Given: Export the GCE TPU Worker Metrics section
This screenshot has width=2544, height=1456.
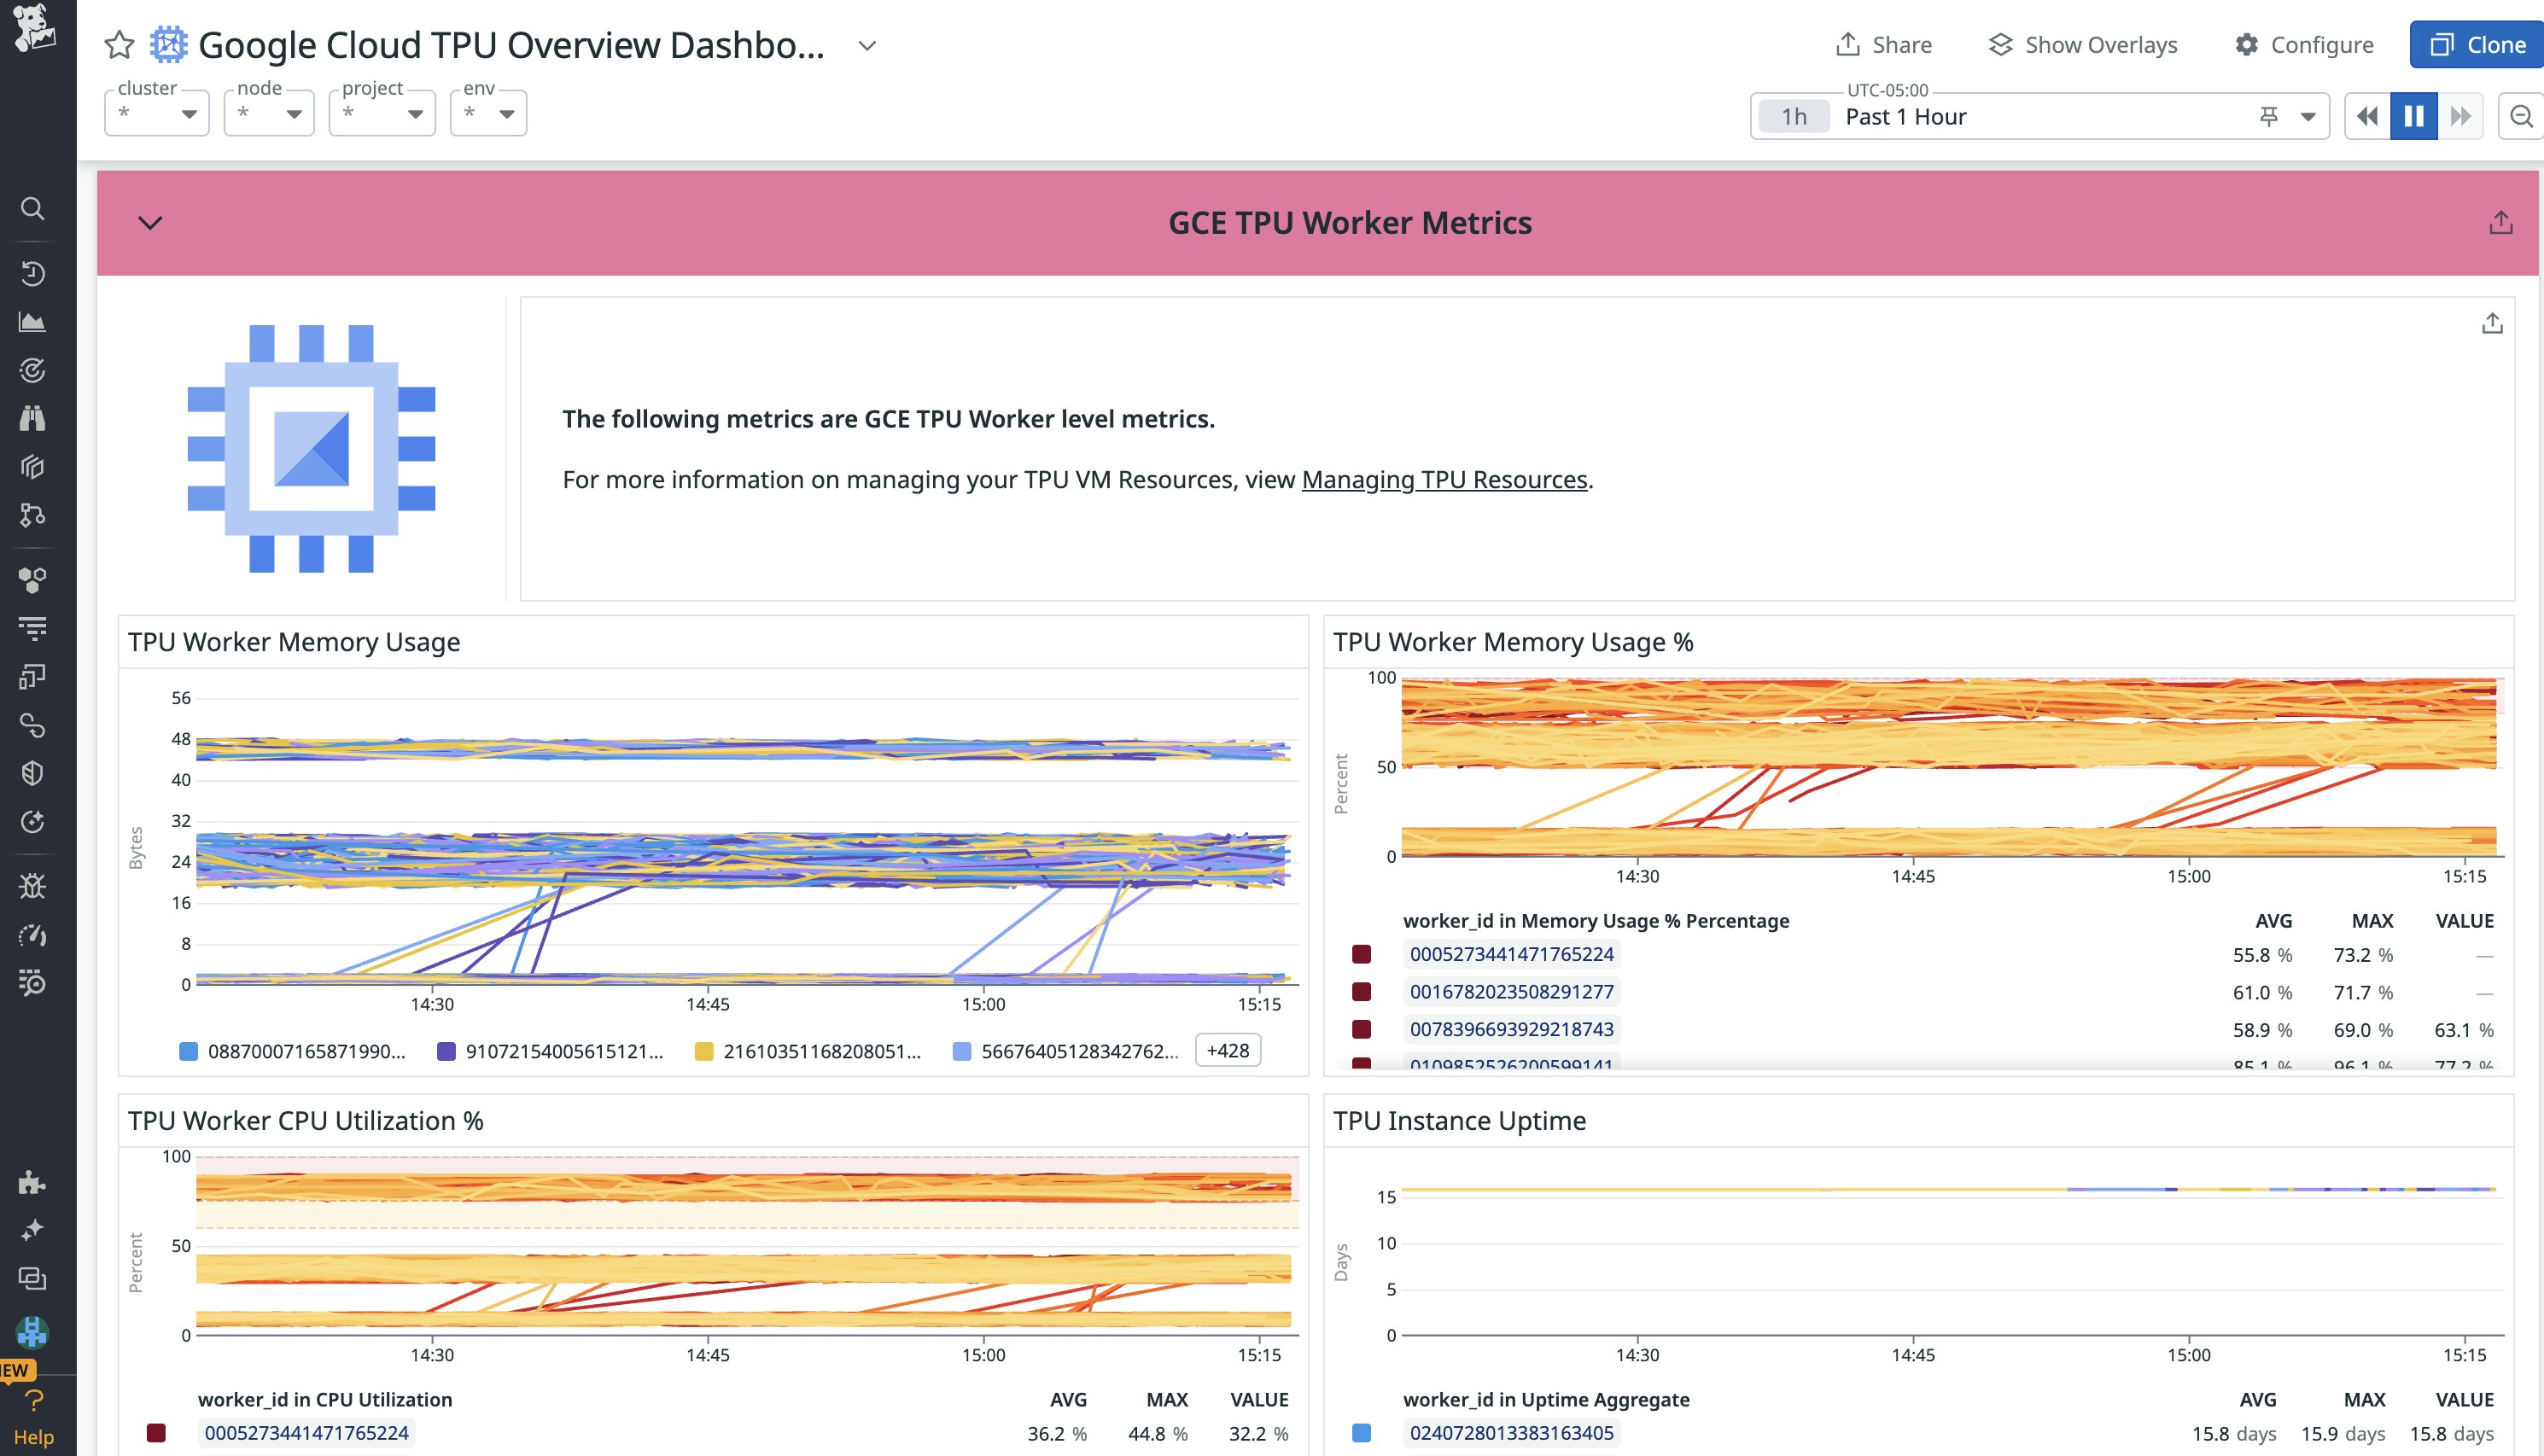Looking at the screenshot, I should (2501, 222).
